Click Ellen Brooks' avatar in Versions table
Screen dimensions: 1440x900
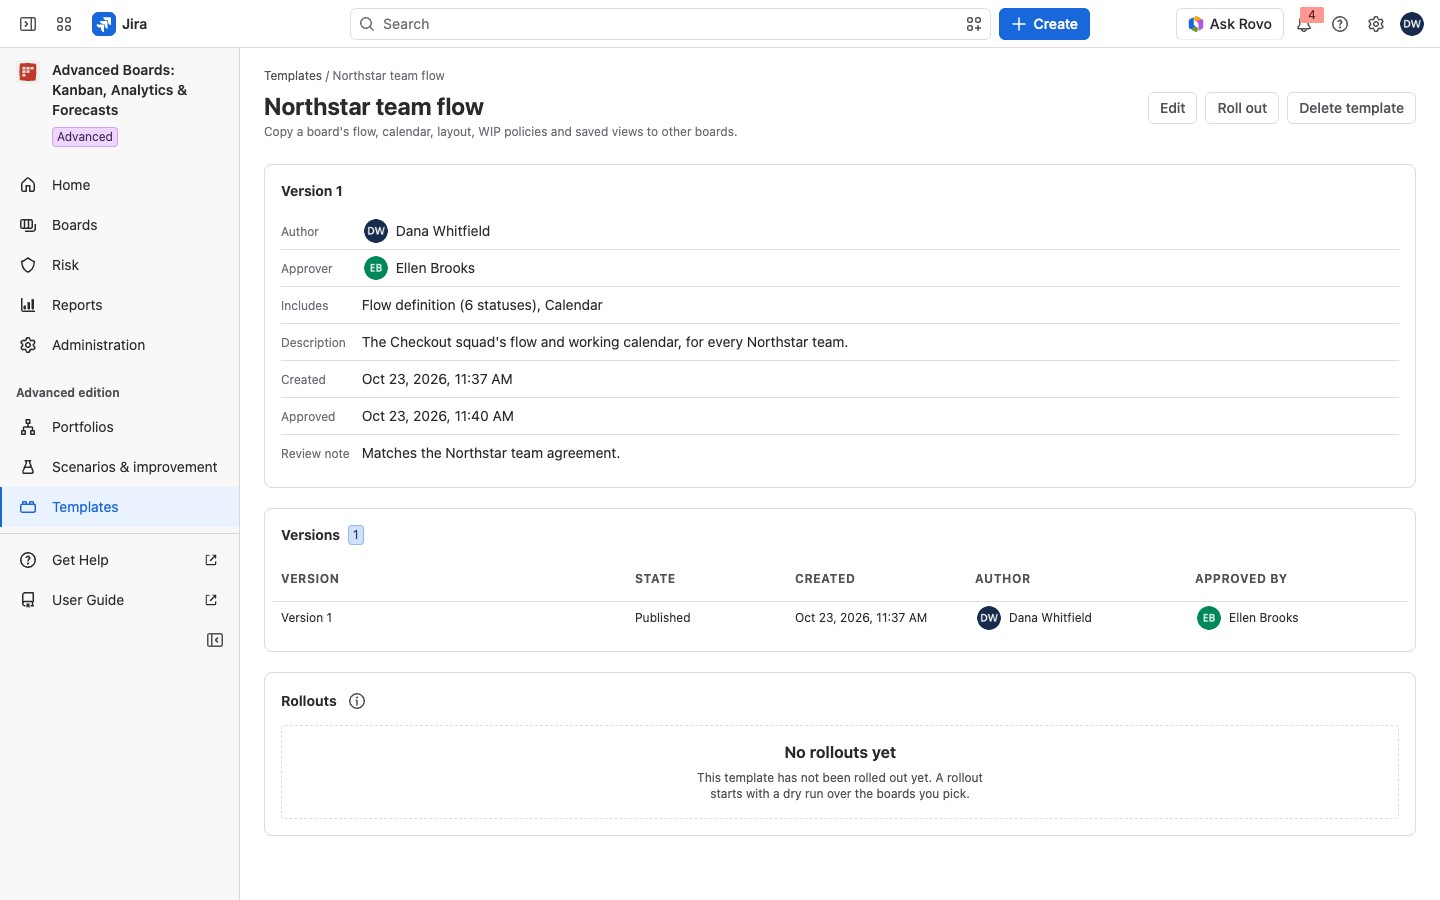coord(1209,618)
